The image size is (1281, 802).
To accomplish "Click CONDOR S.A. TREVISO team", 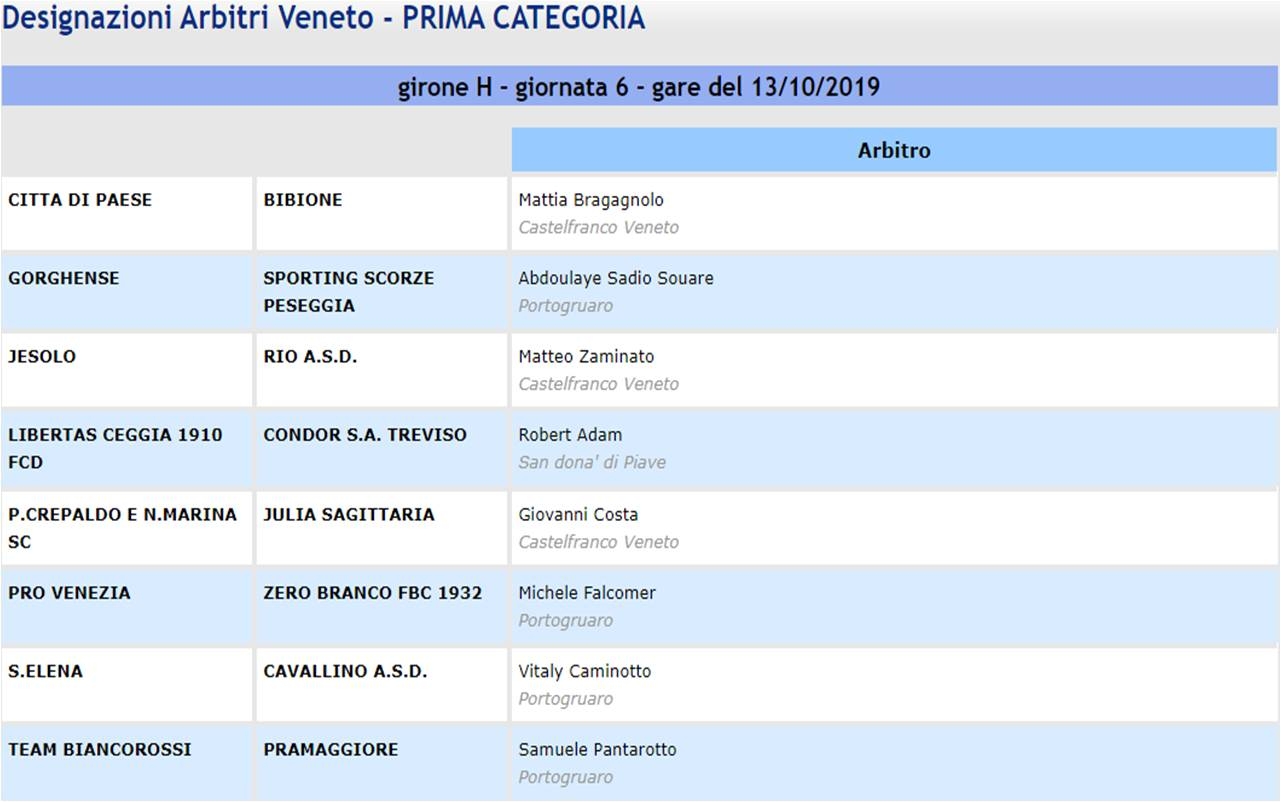I will 365,435.
